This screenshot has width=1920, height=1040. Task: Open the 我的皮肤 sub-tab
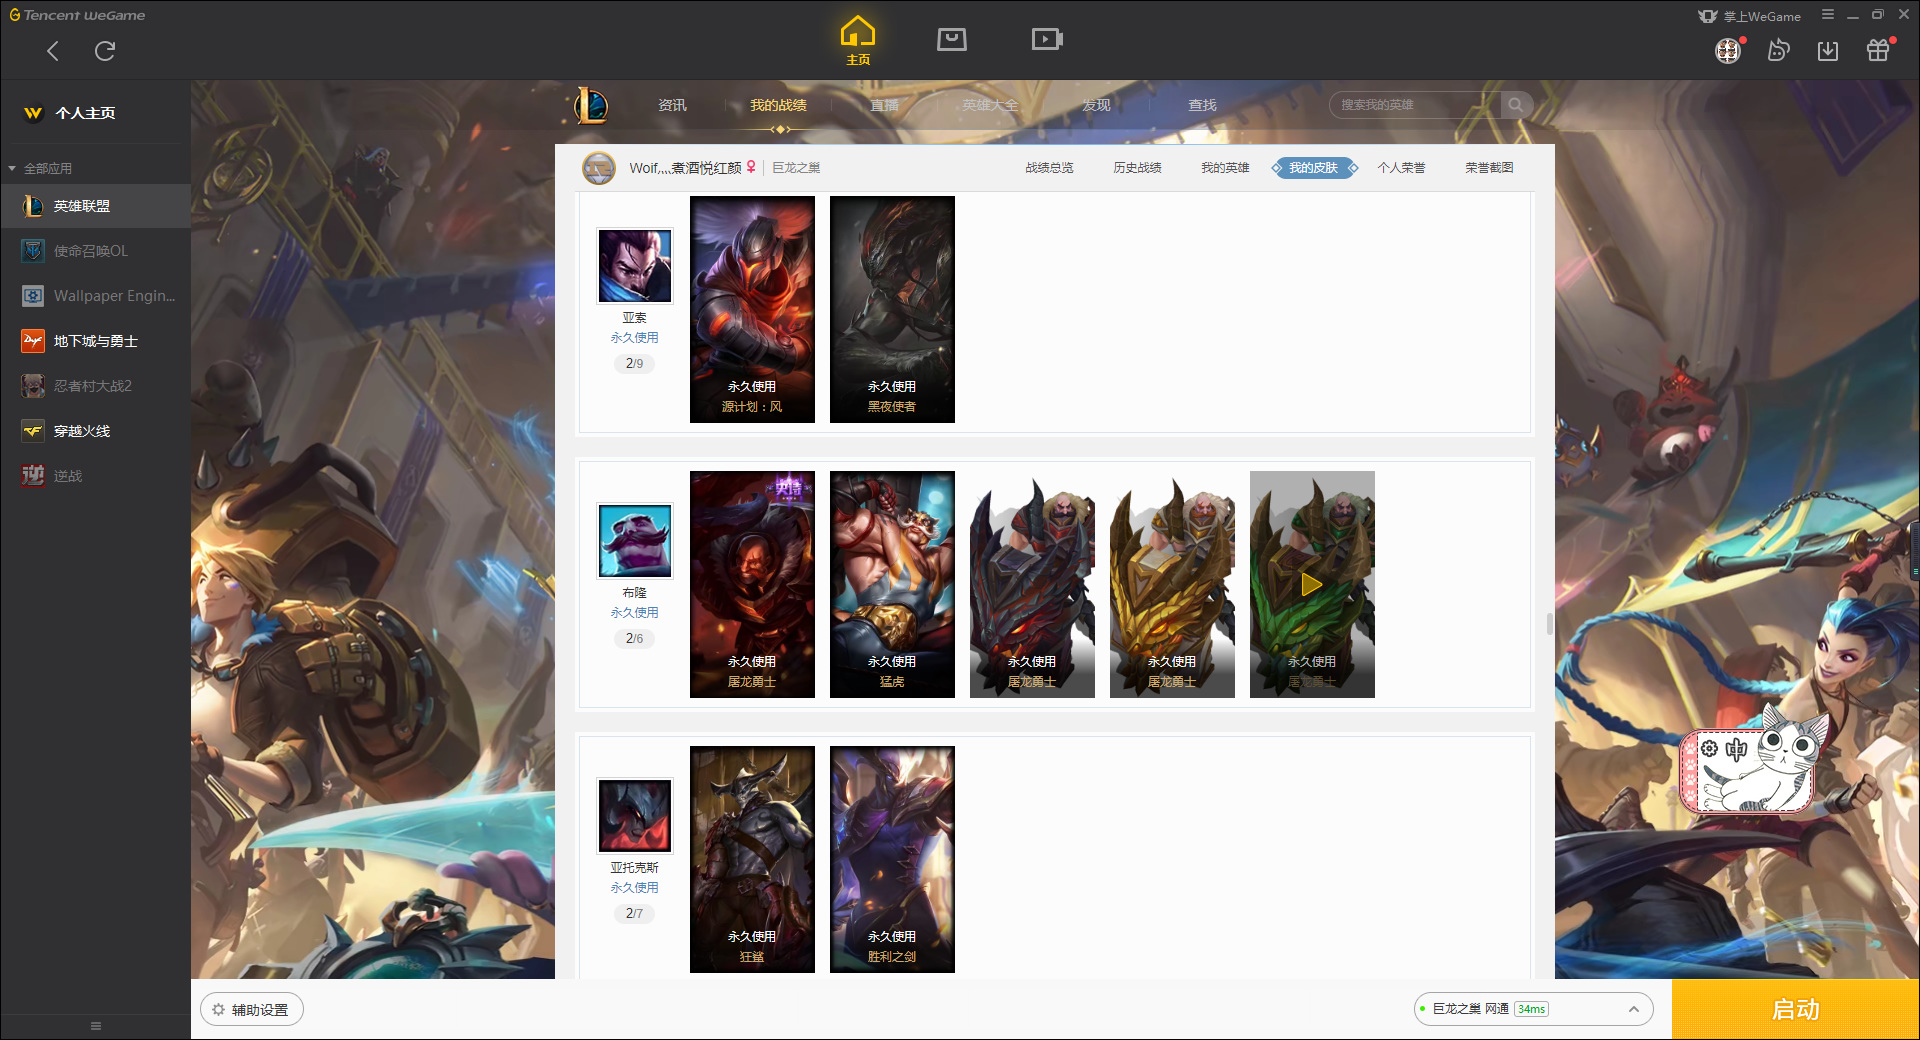[x=1313, y=168]
